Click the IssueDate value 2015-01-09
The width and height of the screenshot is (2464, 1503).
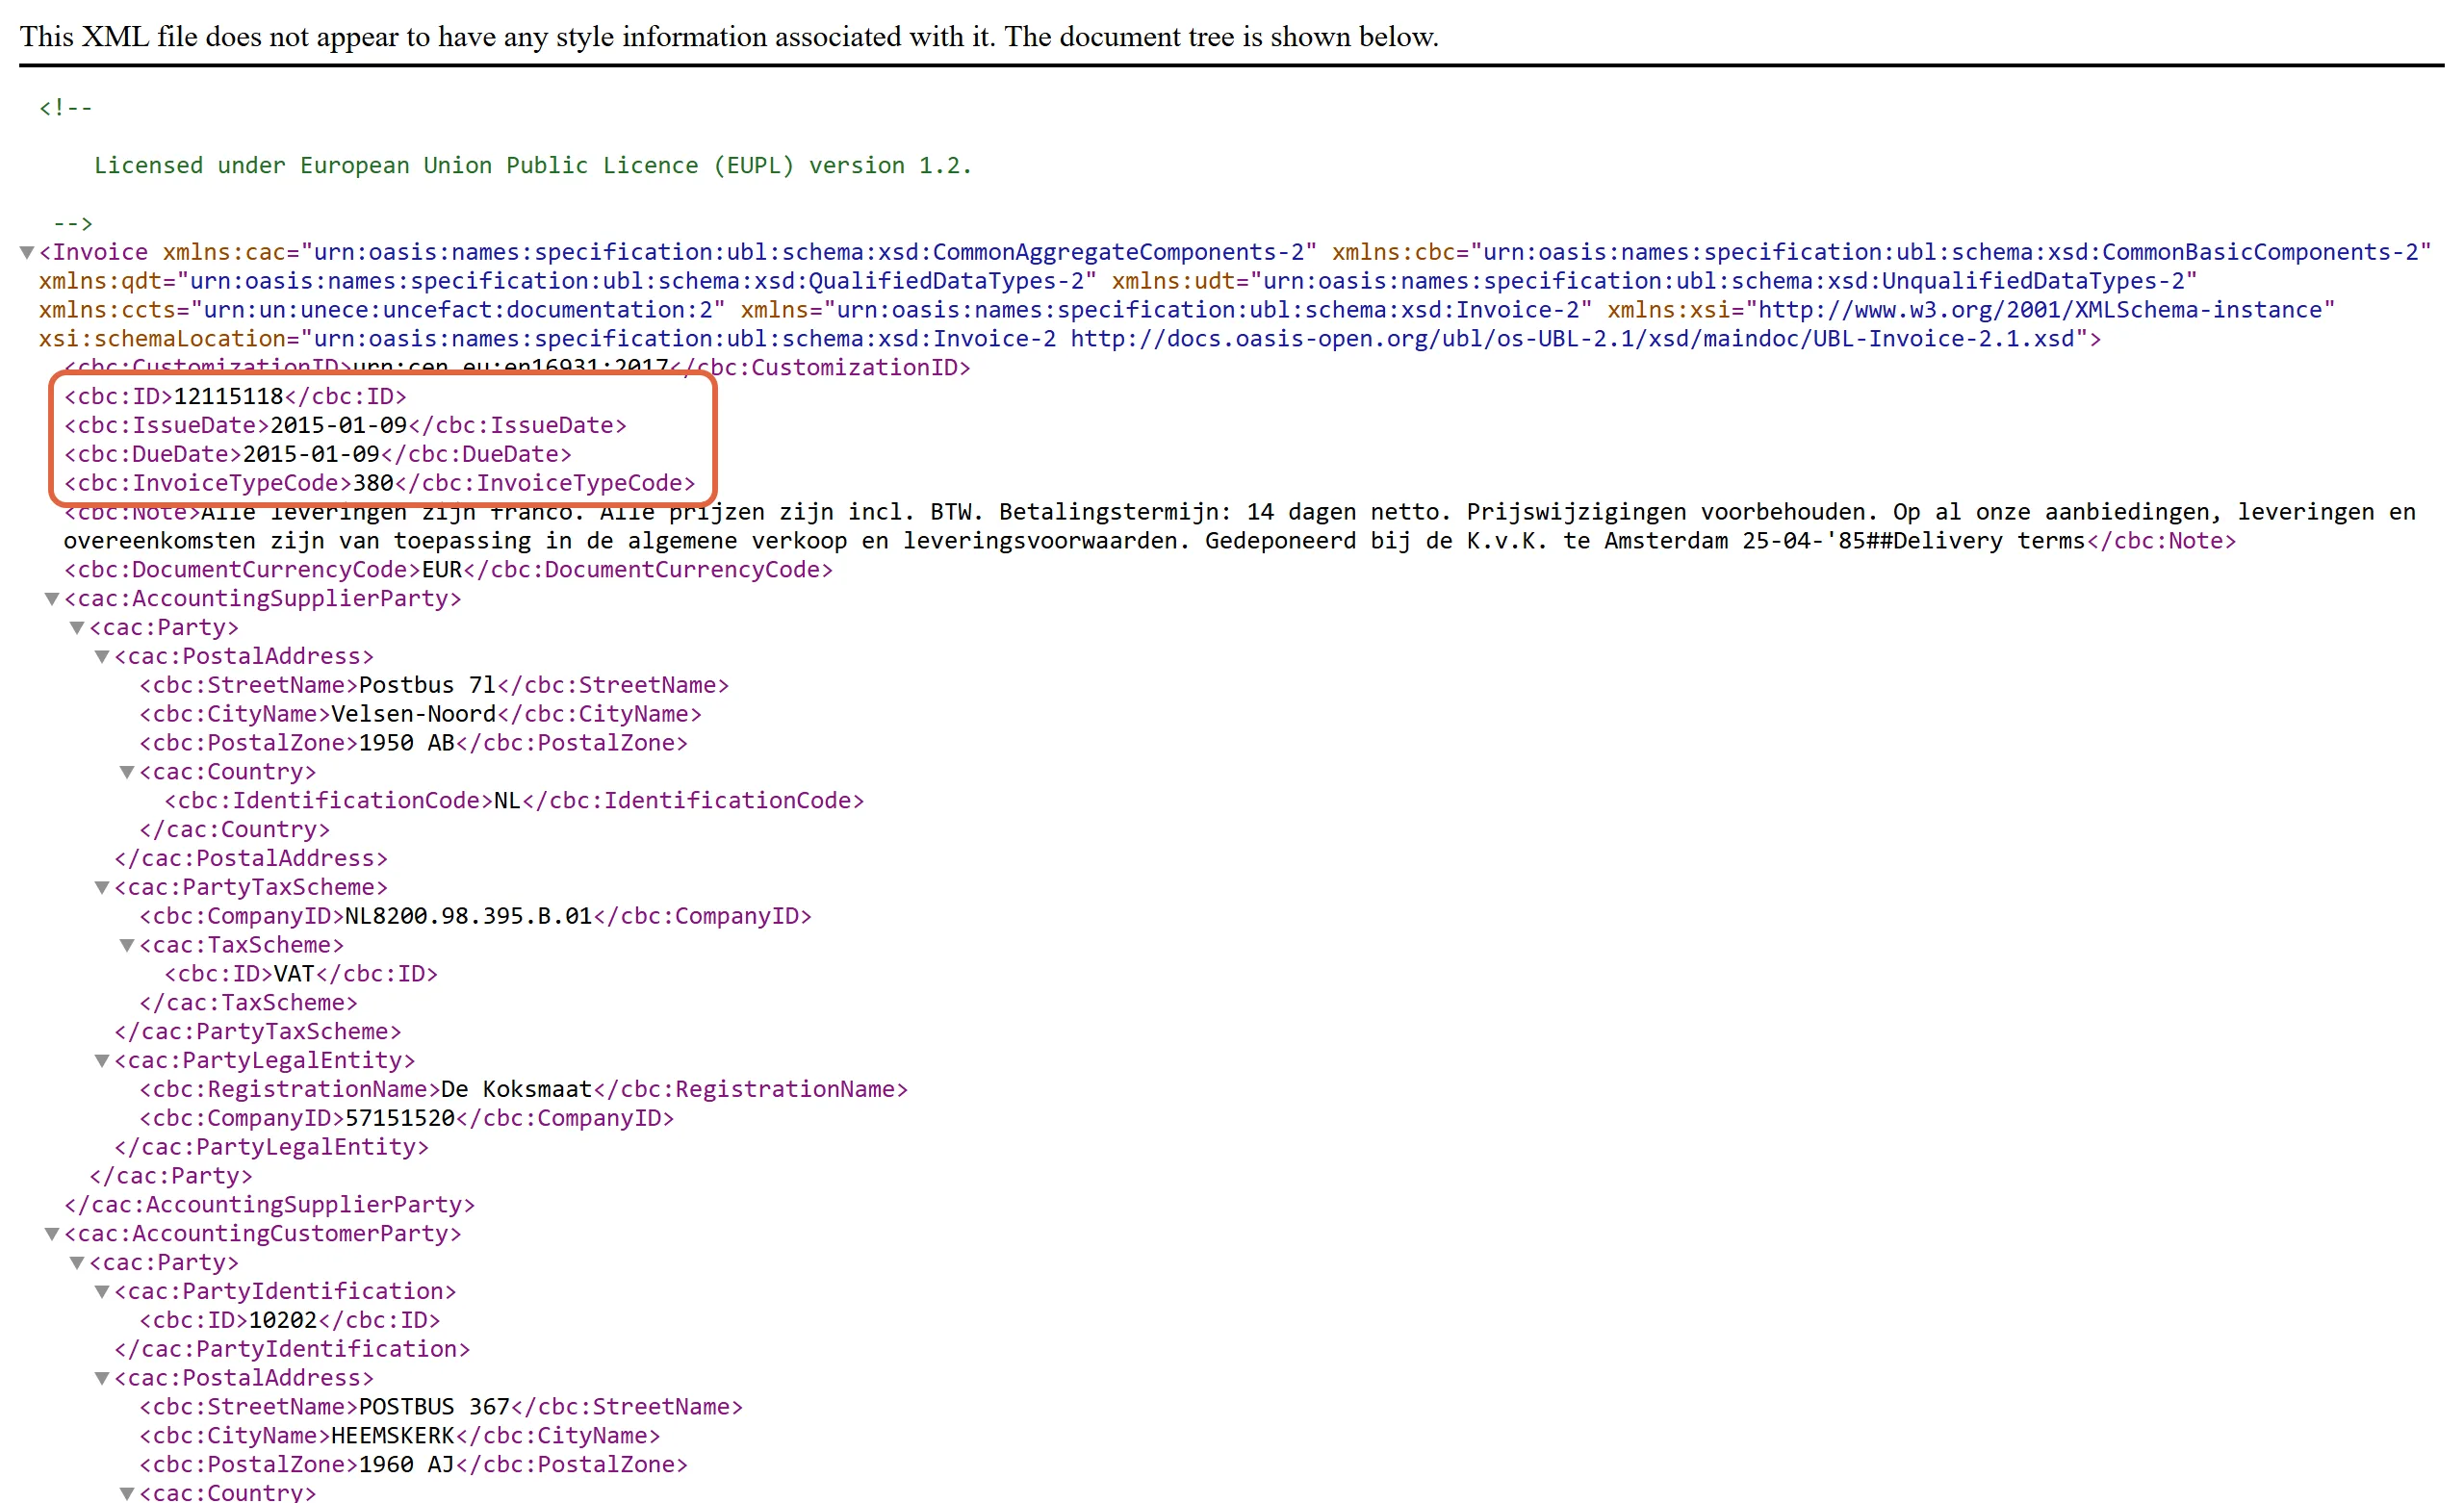point(339,426)
